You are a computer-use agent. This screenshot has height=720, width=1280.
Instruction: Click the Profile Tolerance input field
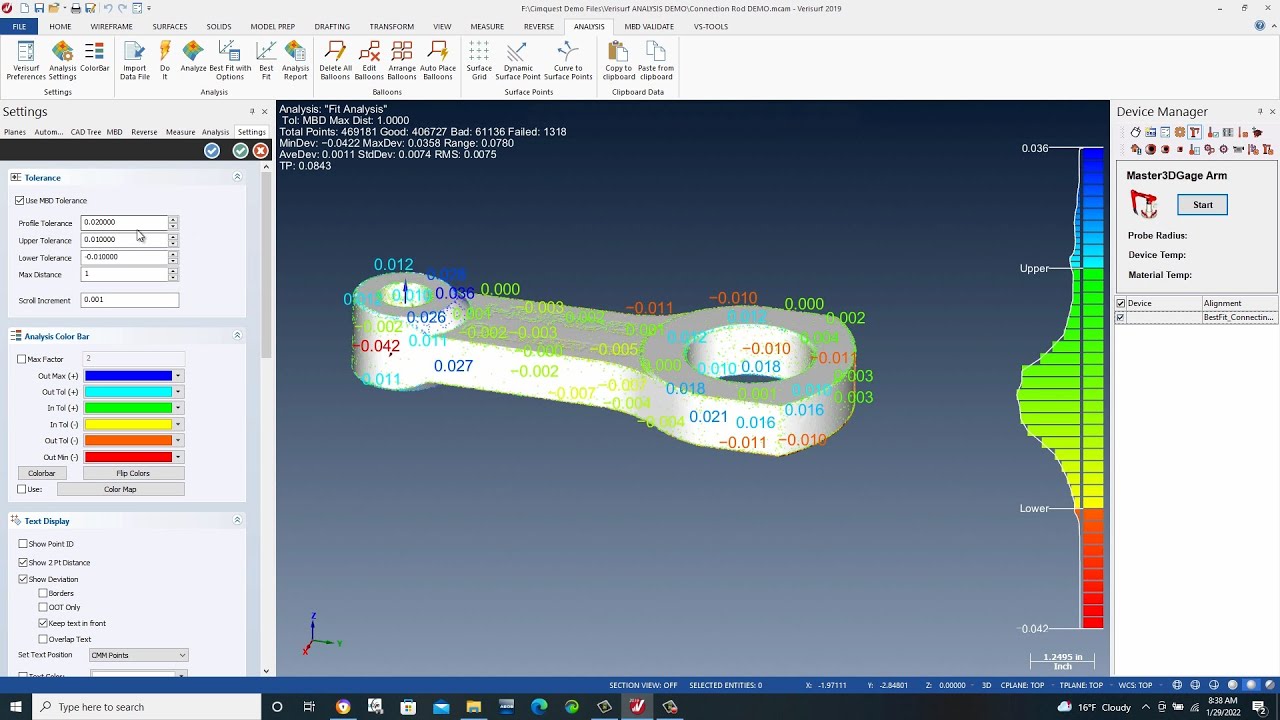(123, 222)
